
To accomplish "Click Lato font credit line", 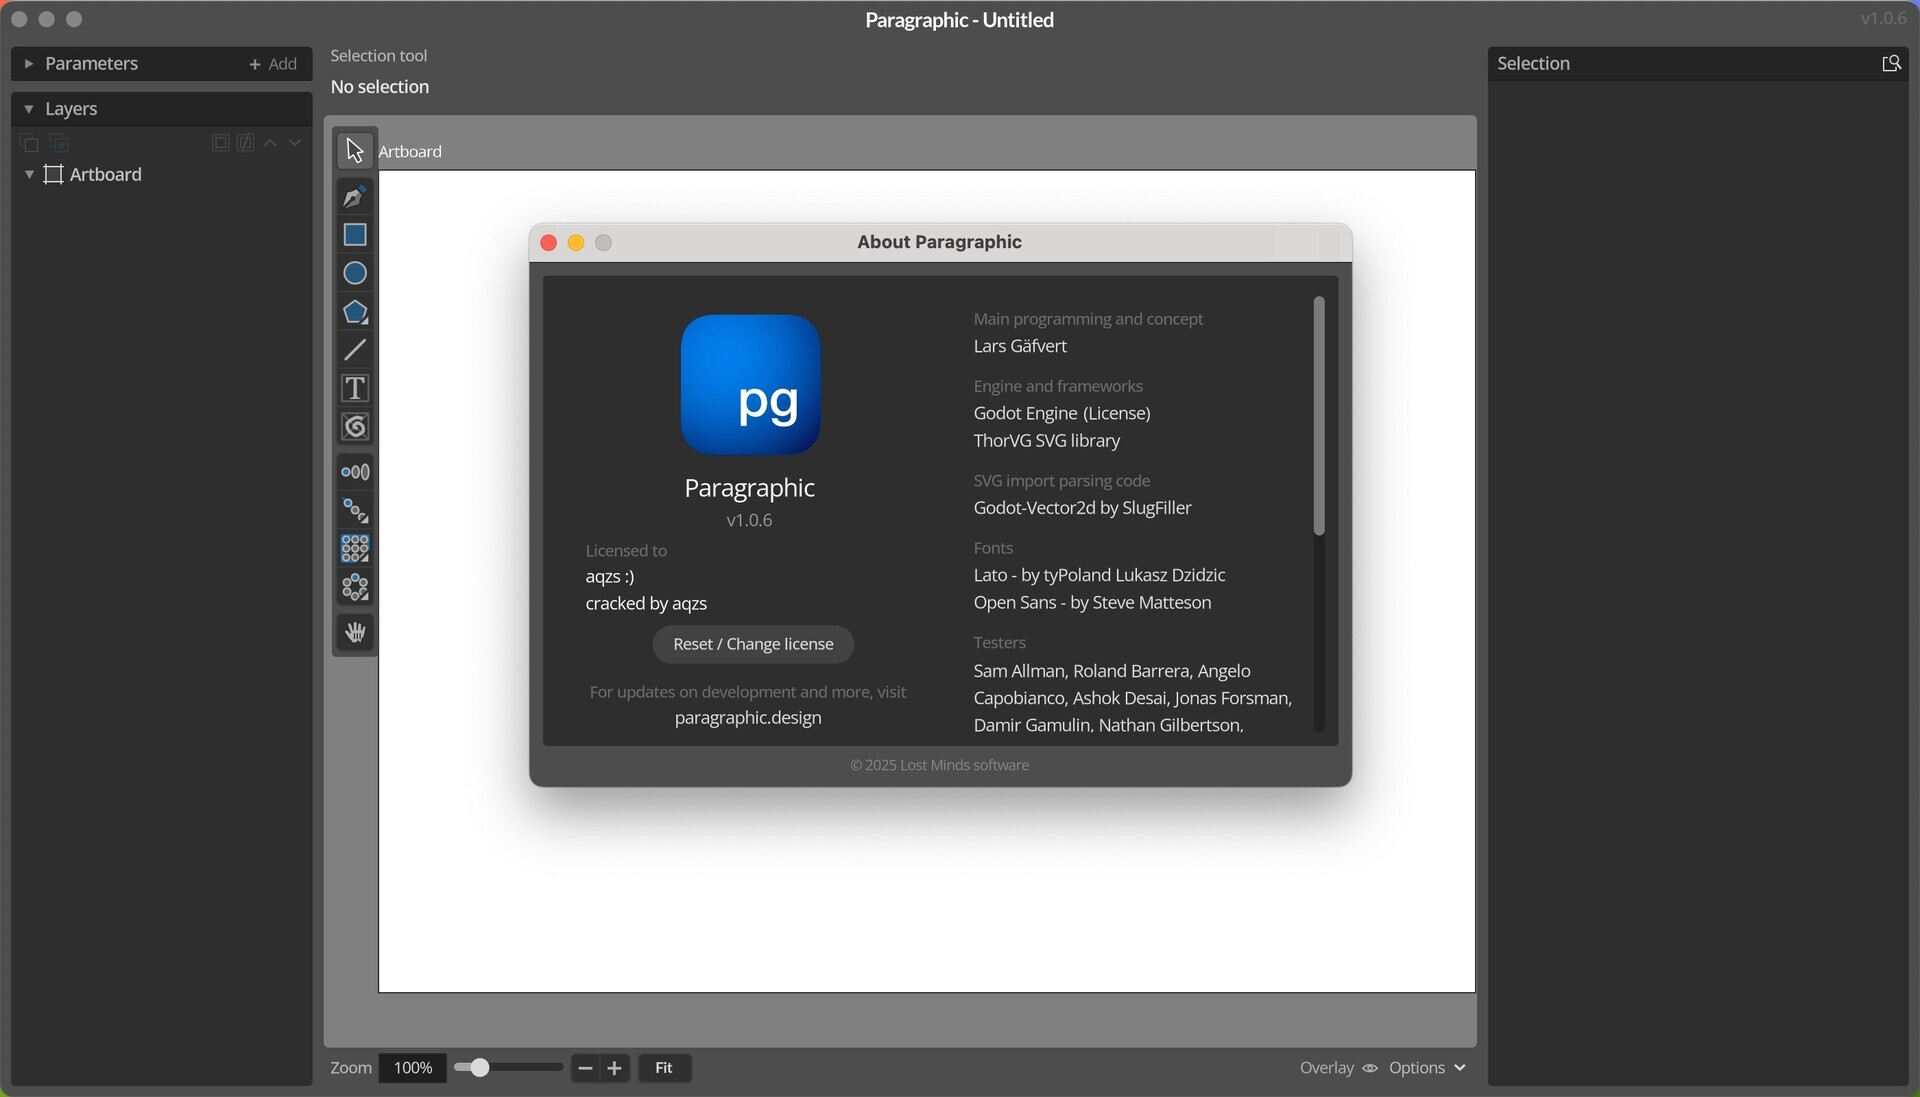I will (1099, 576).
